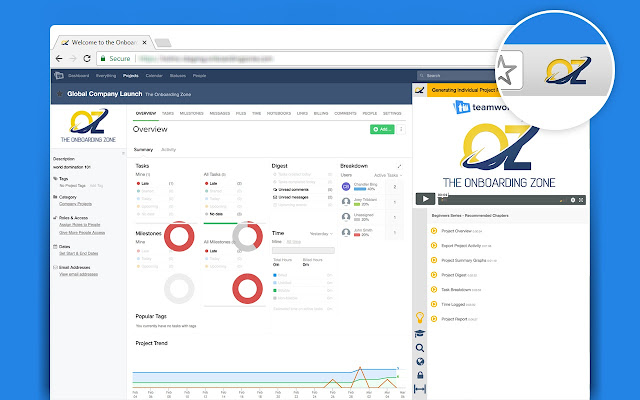Open the Yesterday dropdown in Time section
The height and width of the screenshot is (400, 640).
pyautogui.click(x=321, y=234)
